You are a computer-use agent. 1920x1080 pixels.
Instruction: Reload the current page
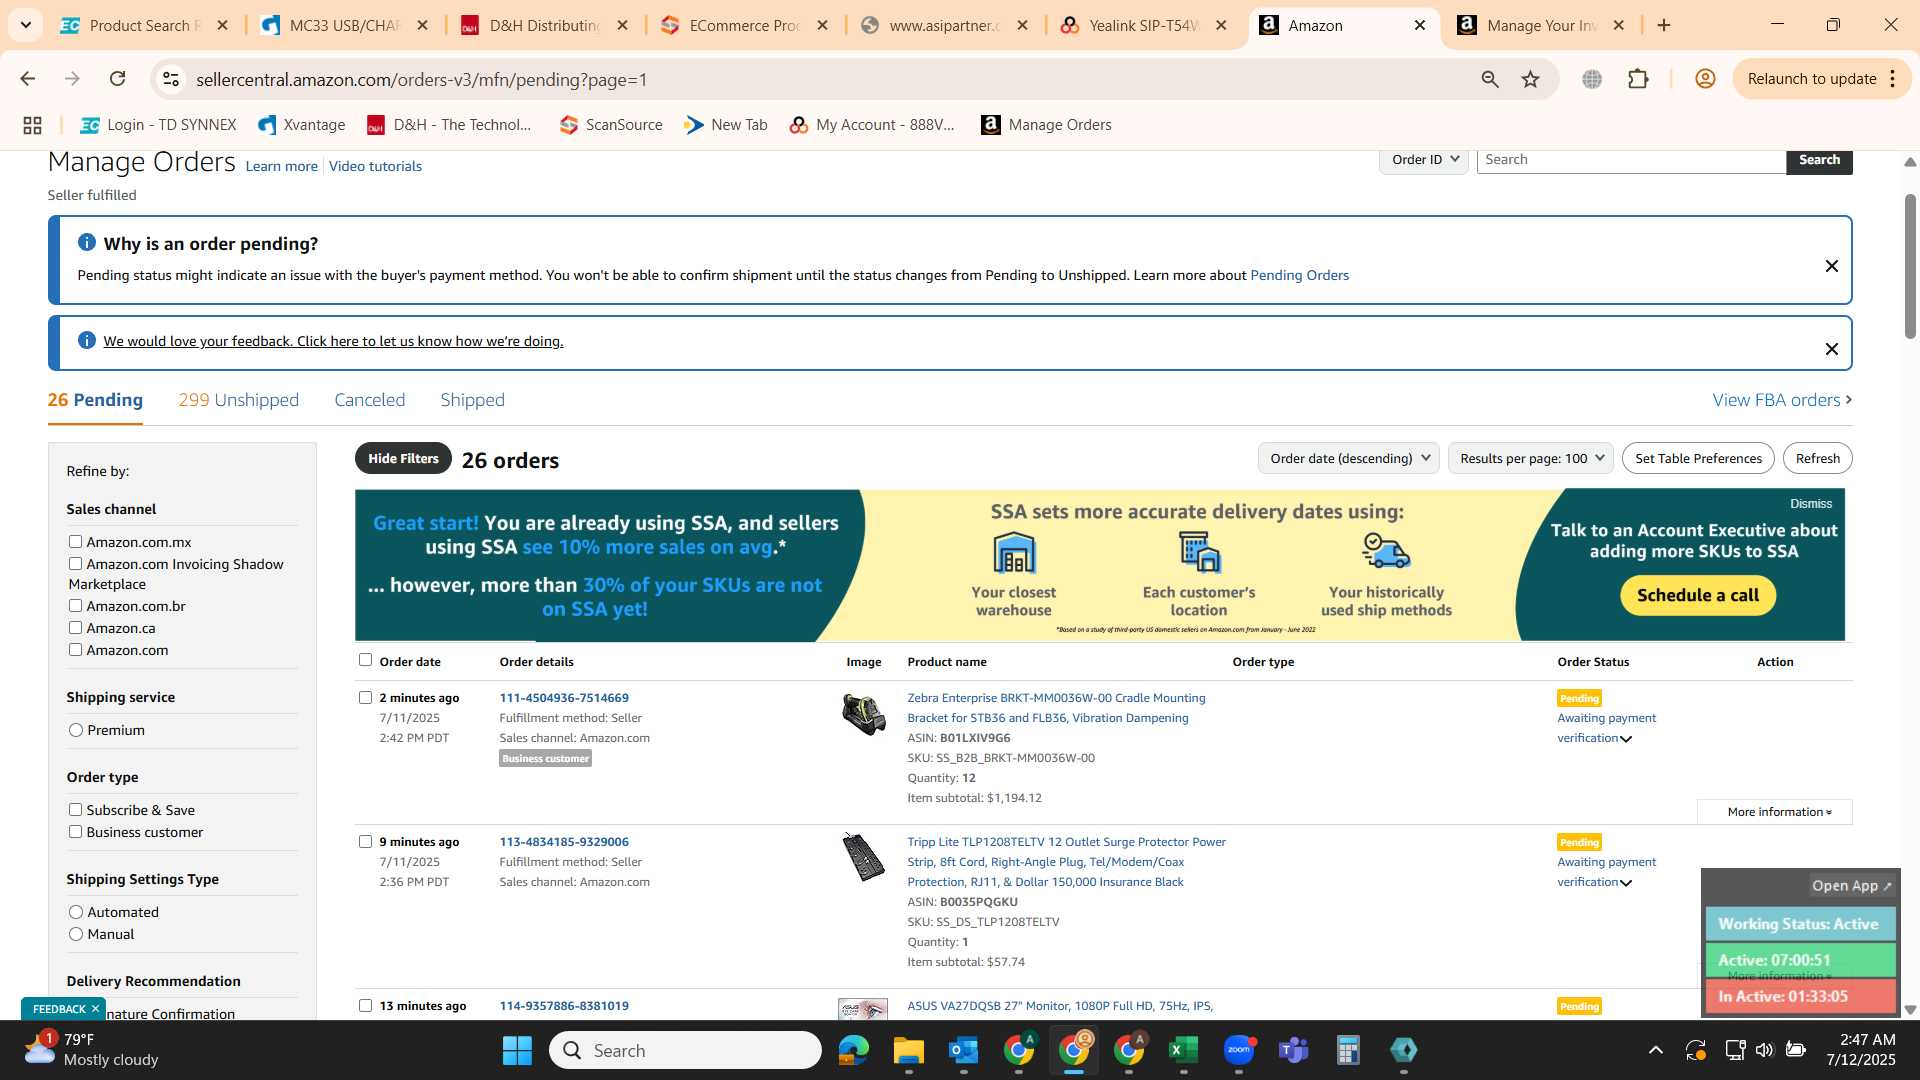click(118, 79)
